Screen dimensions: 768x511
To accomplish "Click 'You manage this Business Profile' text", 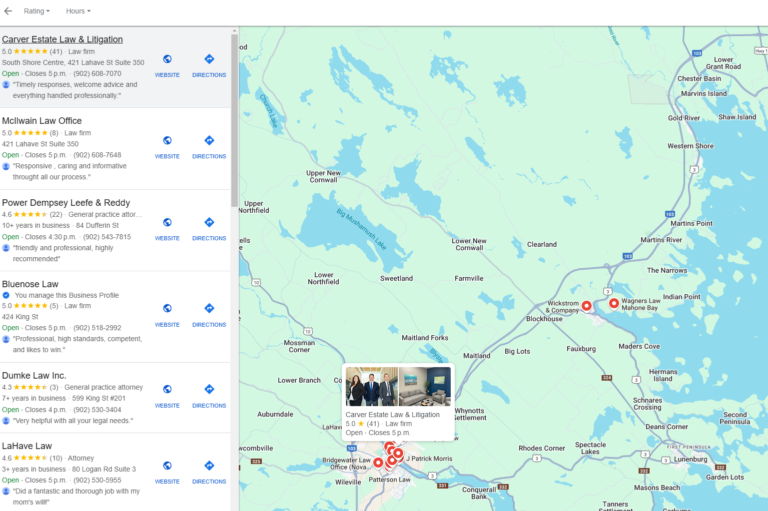I will [x=67, y=295].
